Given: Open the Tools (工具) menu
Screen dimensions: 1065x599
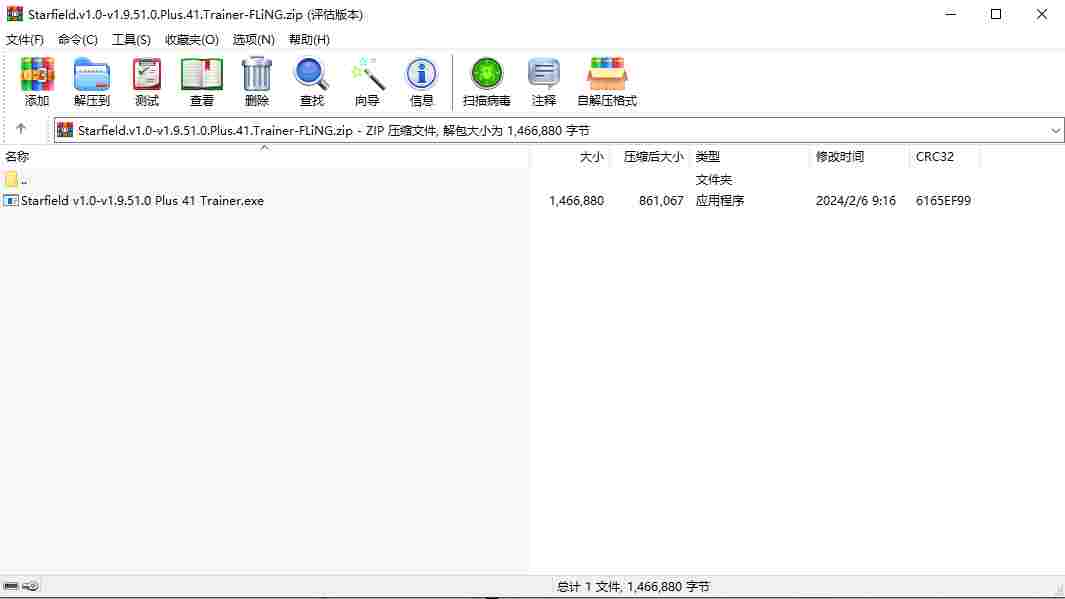Looking at the screenshot, I should click(x=131, y=39).
